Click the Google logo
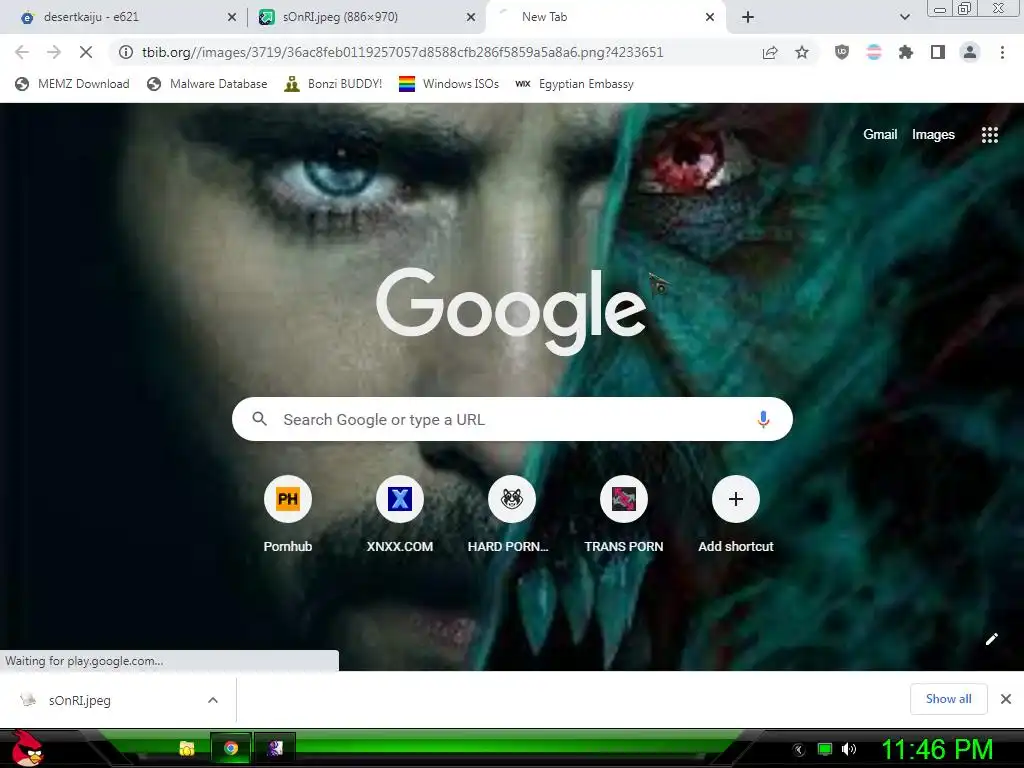1024x768 pixels. [511, 311]
